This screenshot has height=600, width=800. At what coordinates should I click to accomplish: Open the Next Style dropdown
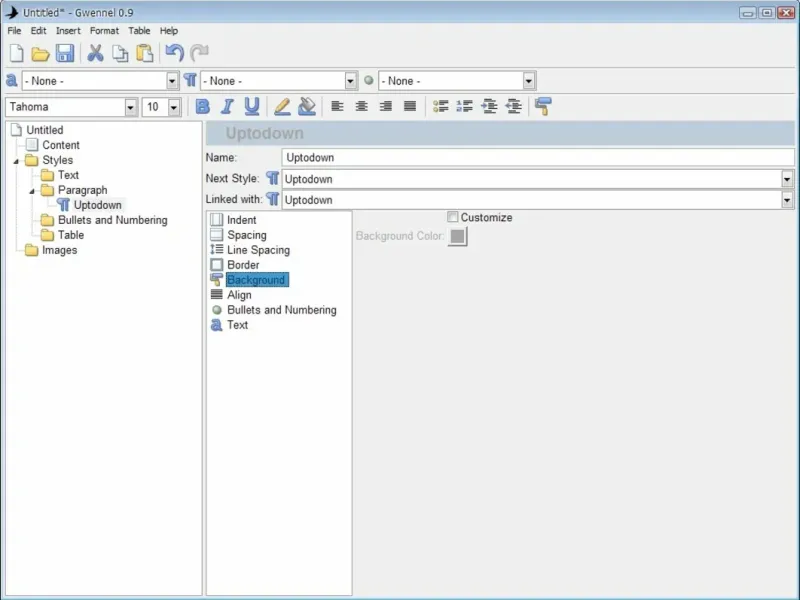click(787, 179)
